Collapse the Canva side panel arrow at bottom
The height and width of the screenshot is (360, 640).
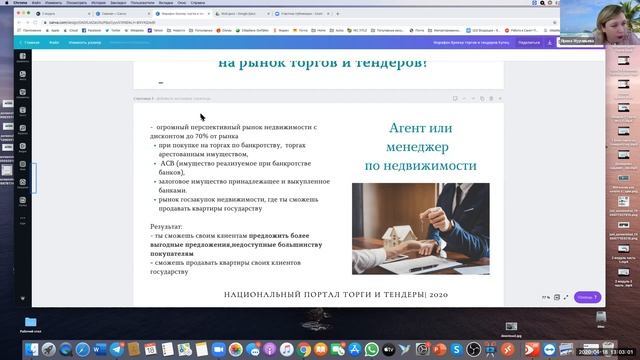point(22,298)
